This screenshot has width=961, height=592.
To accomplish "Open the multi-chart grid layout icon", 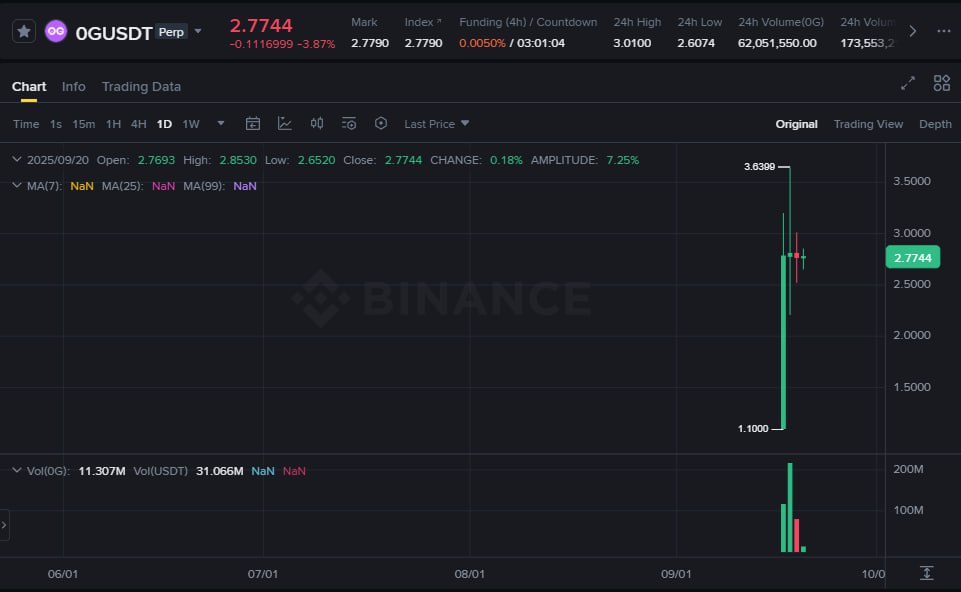I will point(941,83).
